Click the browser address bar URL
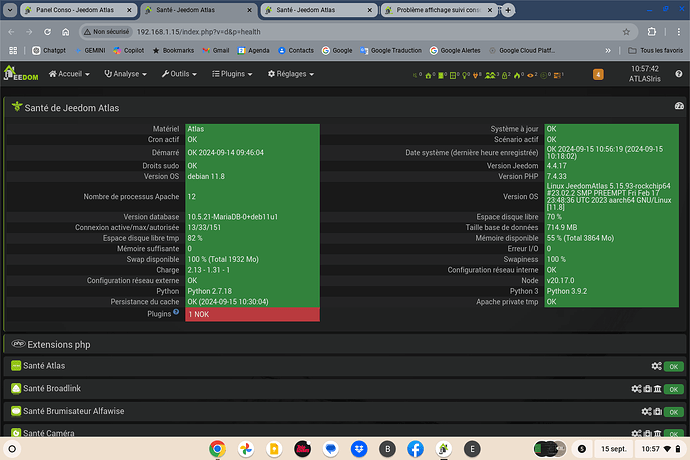Viewport: 690px width, 460px height. tap(198, 32)
